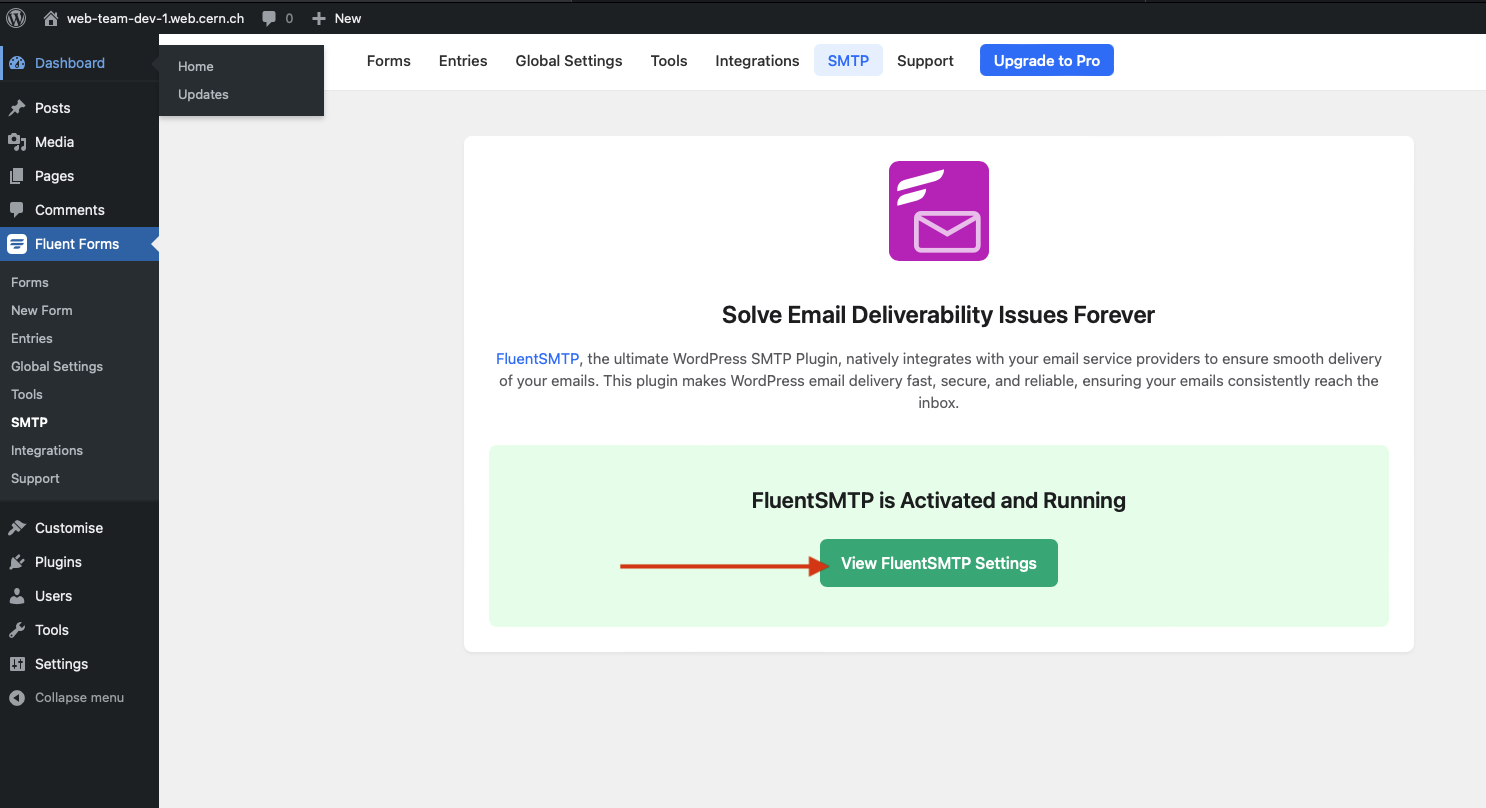Open Pages in the sidebar

[x=79, y=176]
